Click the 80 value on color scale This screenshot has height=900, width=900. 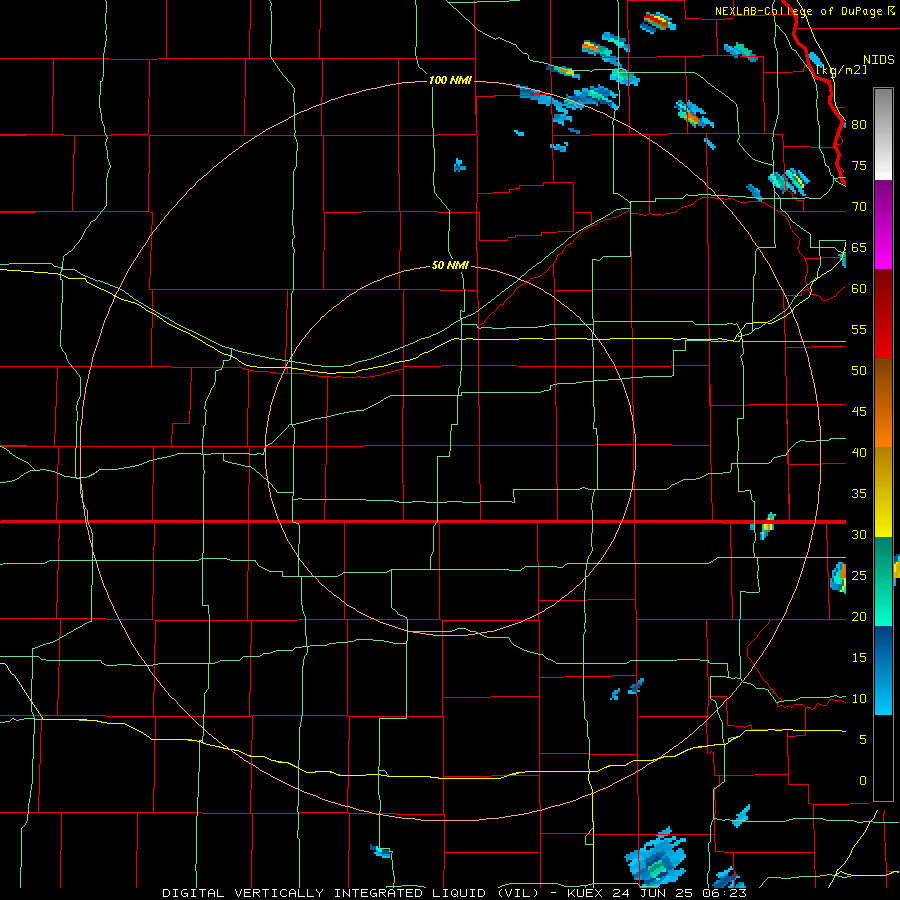pyautogui.click(x=859, y=125)
